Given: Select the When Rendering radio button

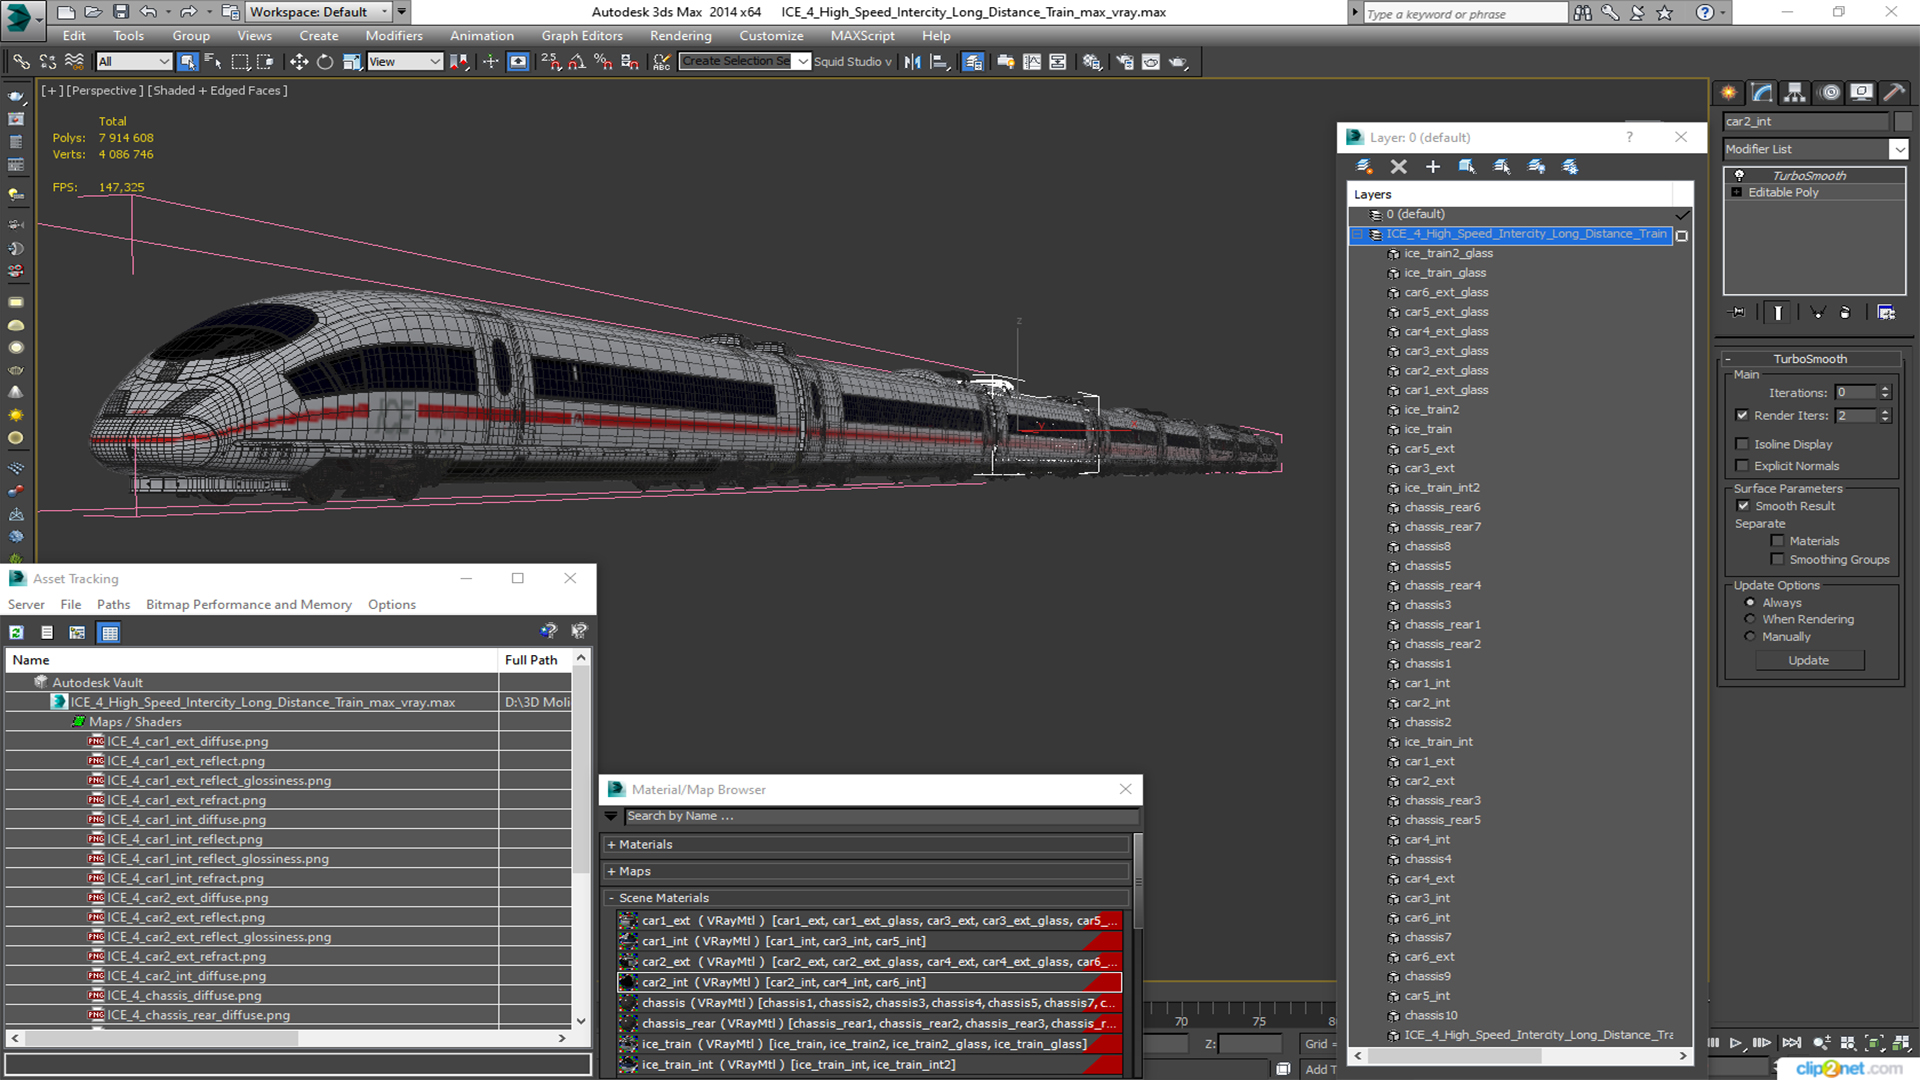Looking at the screenshot, I should [x=1750, y=619].
